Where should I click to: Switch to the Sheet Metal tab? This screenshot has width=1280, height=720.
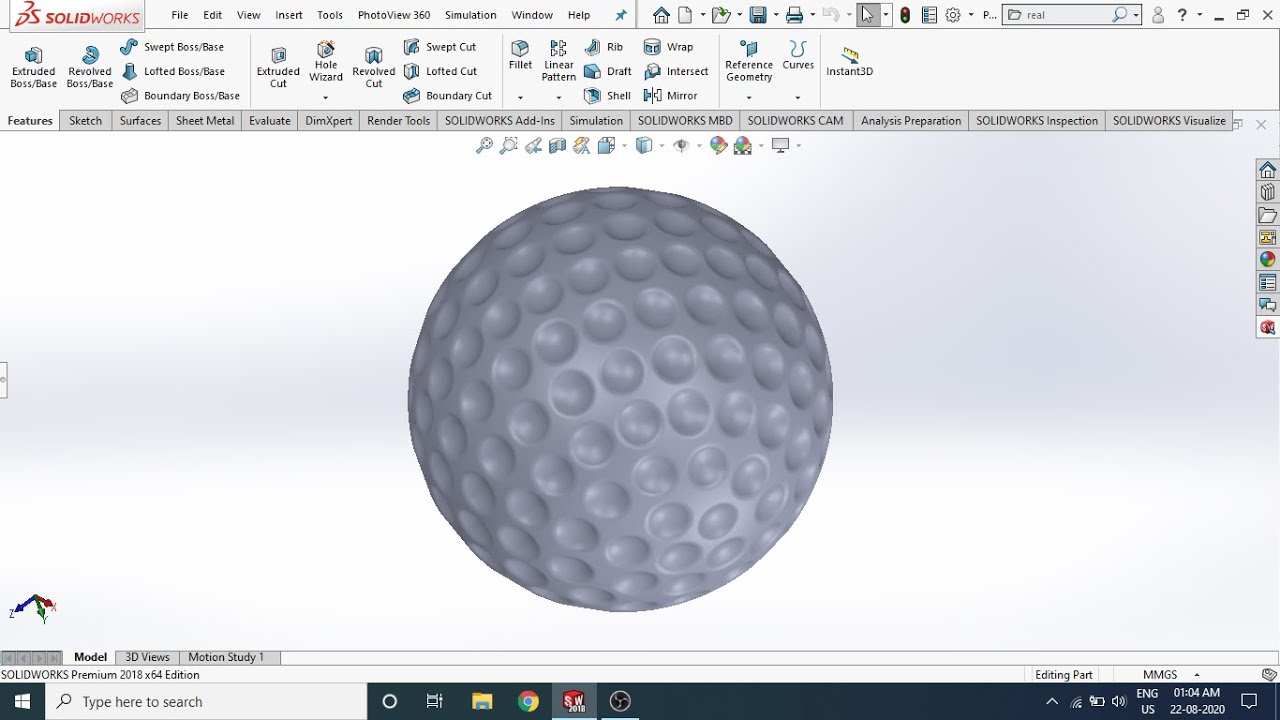pyautogui.click(x=205, y=121)
